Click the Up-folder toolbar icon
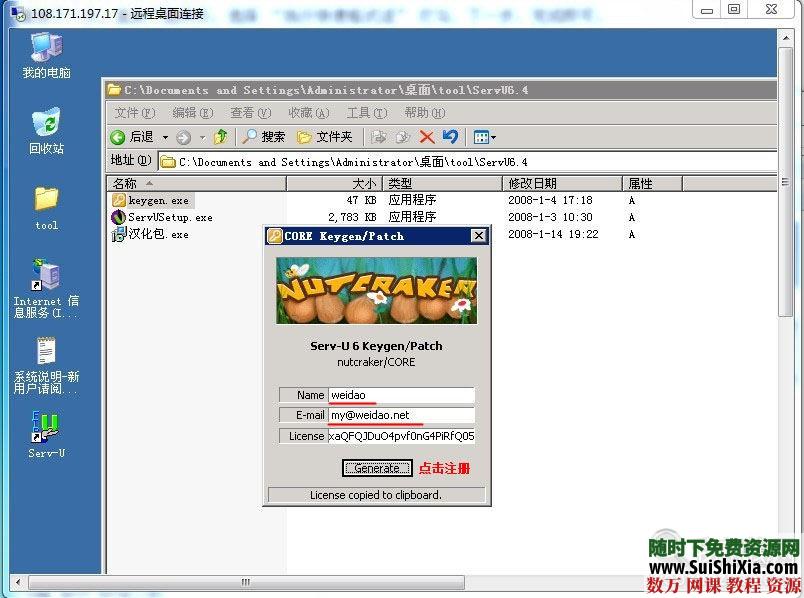Image resolution: width=804 pixels, height=598 pixels. (223, 137)
